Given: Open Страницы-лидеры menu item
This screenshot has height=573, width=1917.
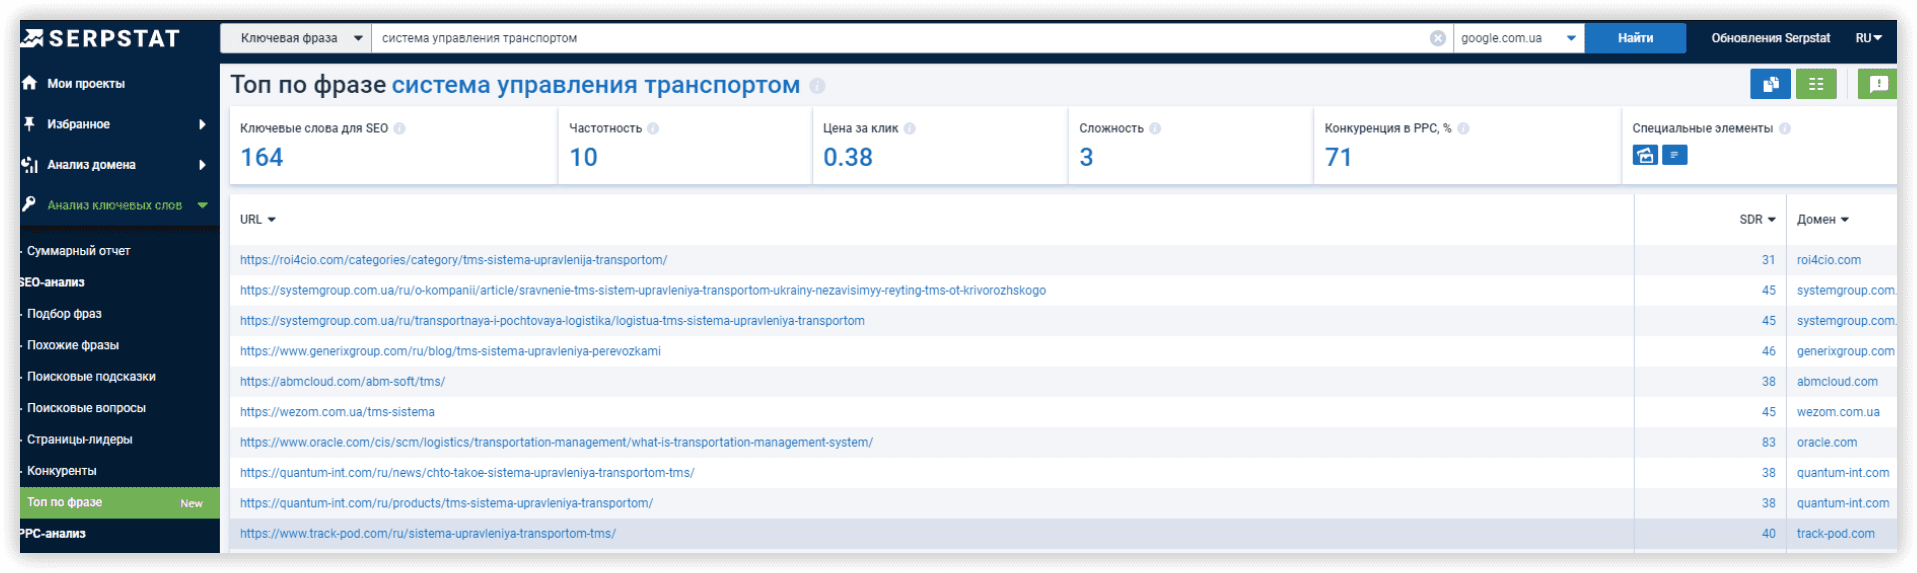Looking at the screenshot, I should (x=80, y=439).
